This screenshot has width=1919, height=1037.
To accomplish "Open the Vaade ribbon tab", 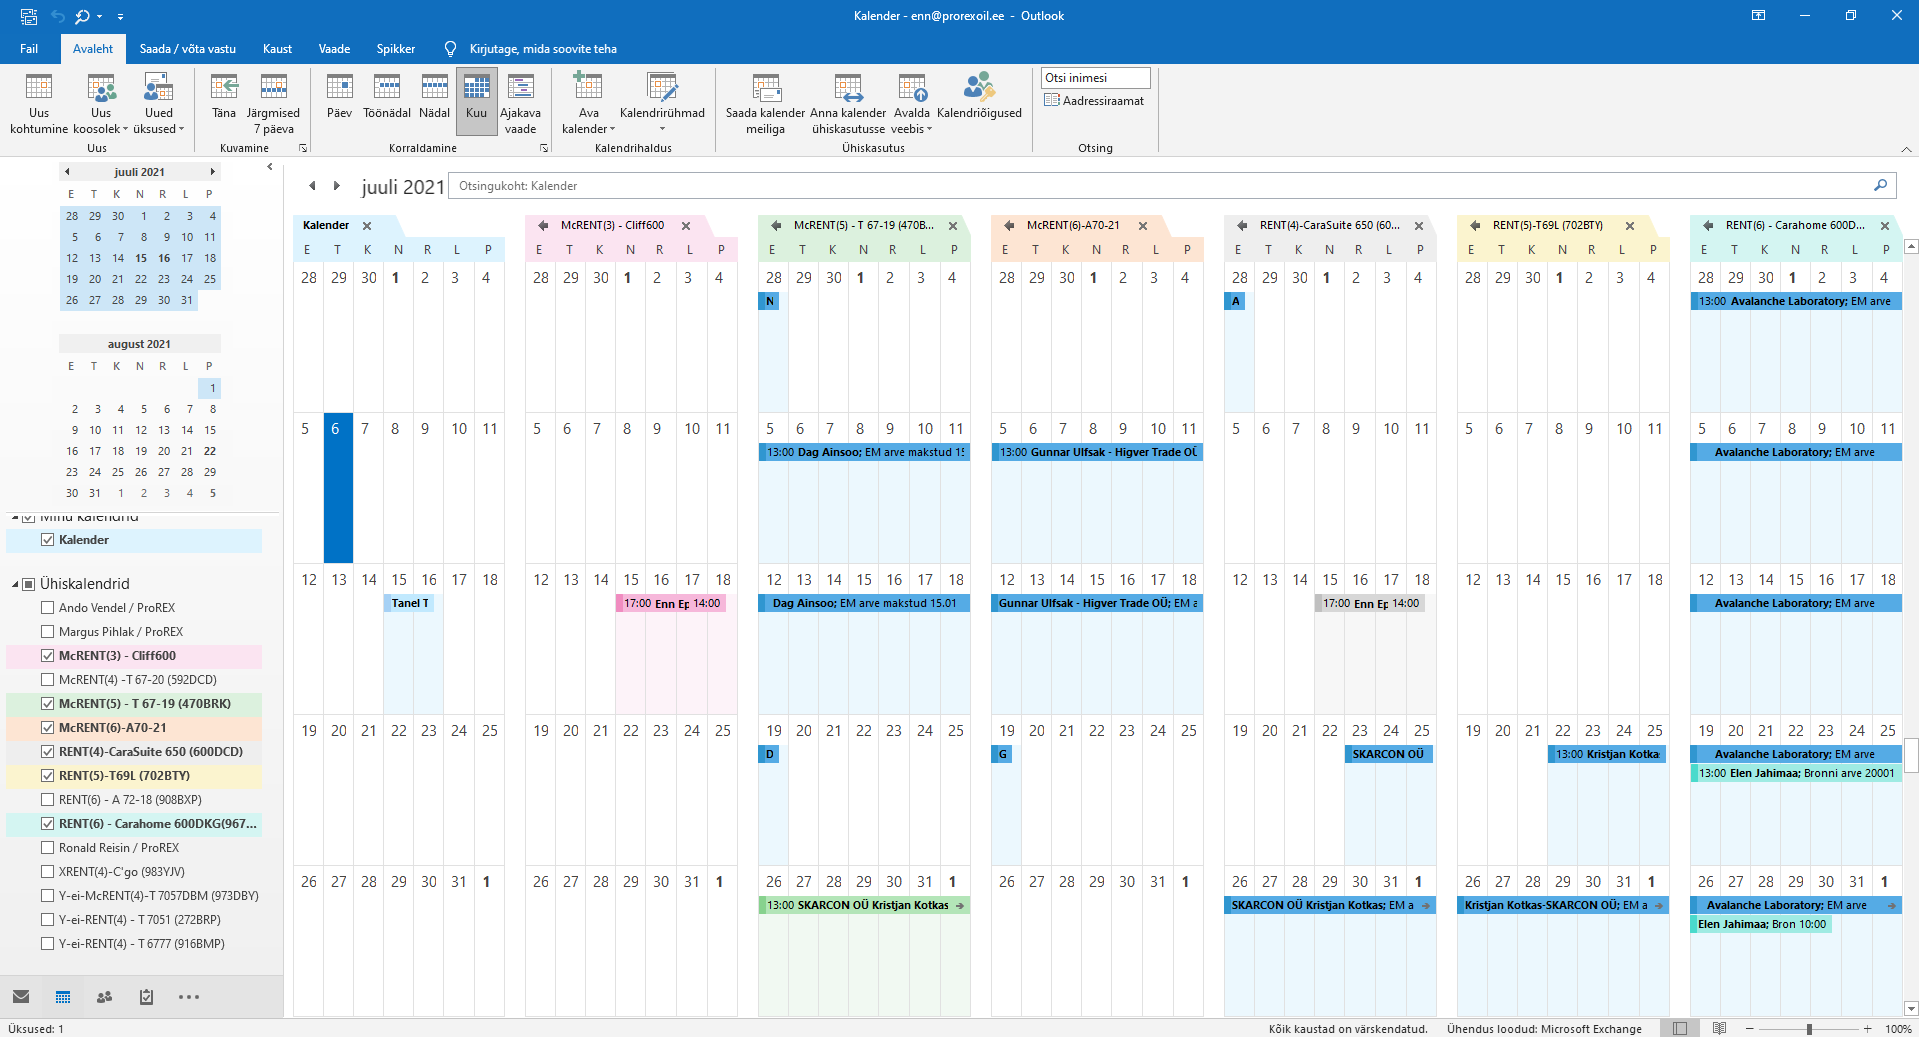I will (x=334, y=49).
